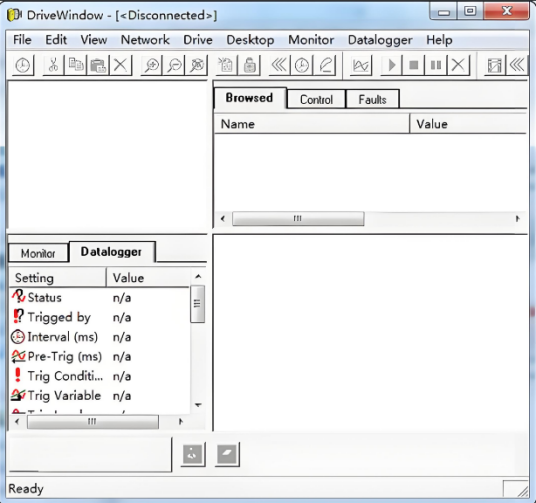Image resolution: width=536 pixels, height=503 pixels.
Task: Open the Desktop menu
Action: [x=250, y=40]
